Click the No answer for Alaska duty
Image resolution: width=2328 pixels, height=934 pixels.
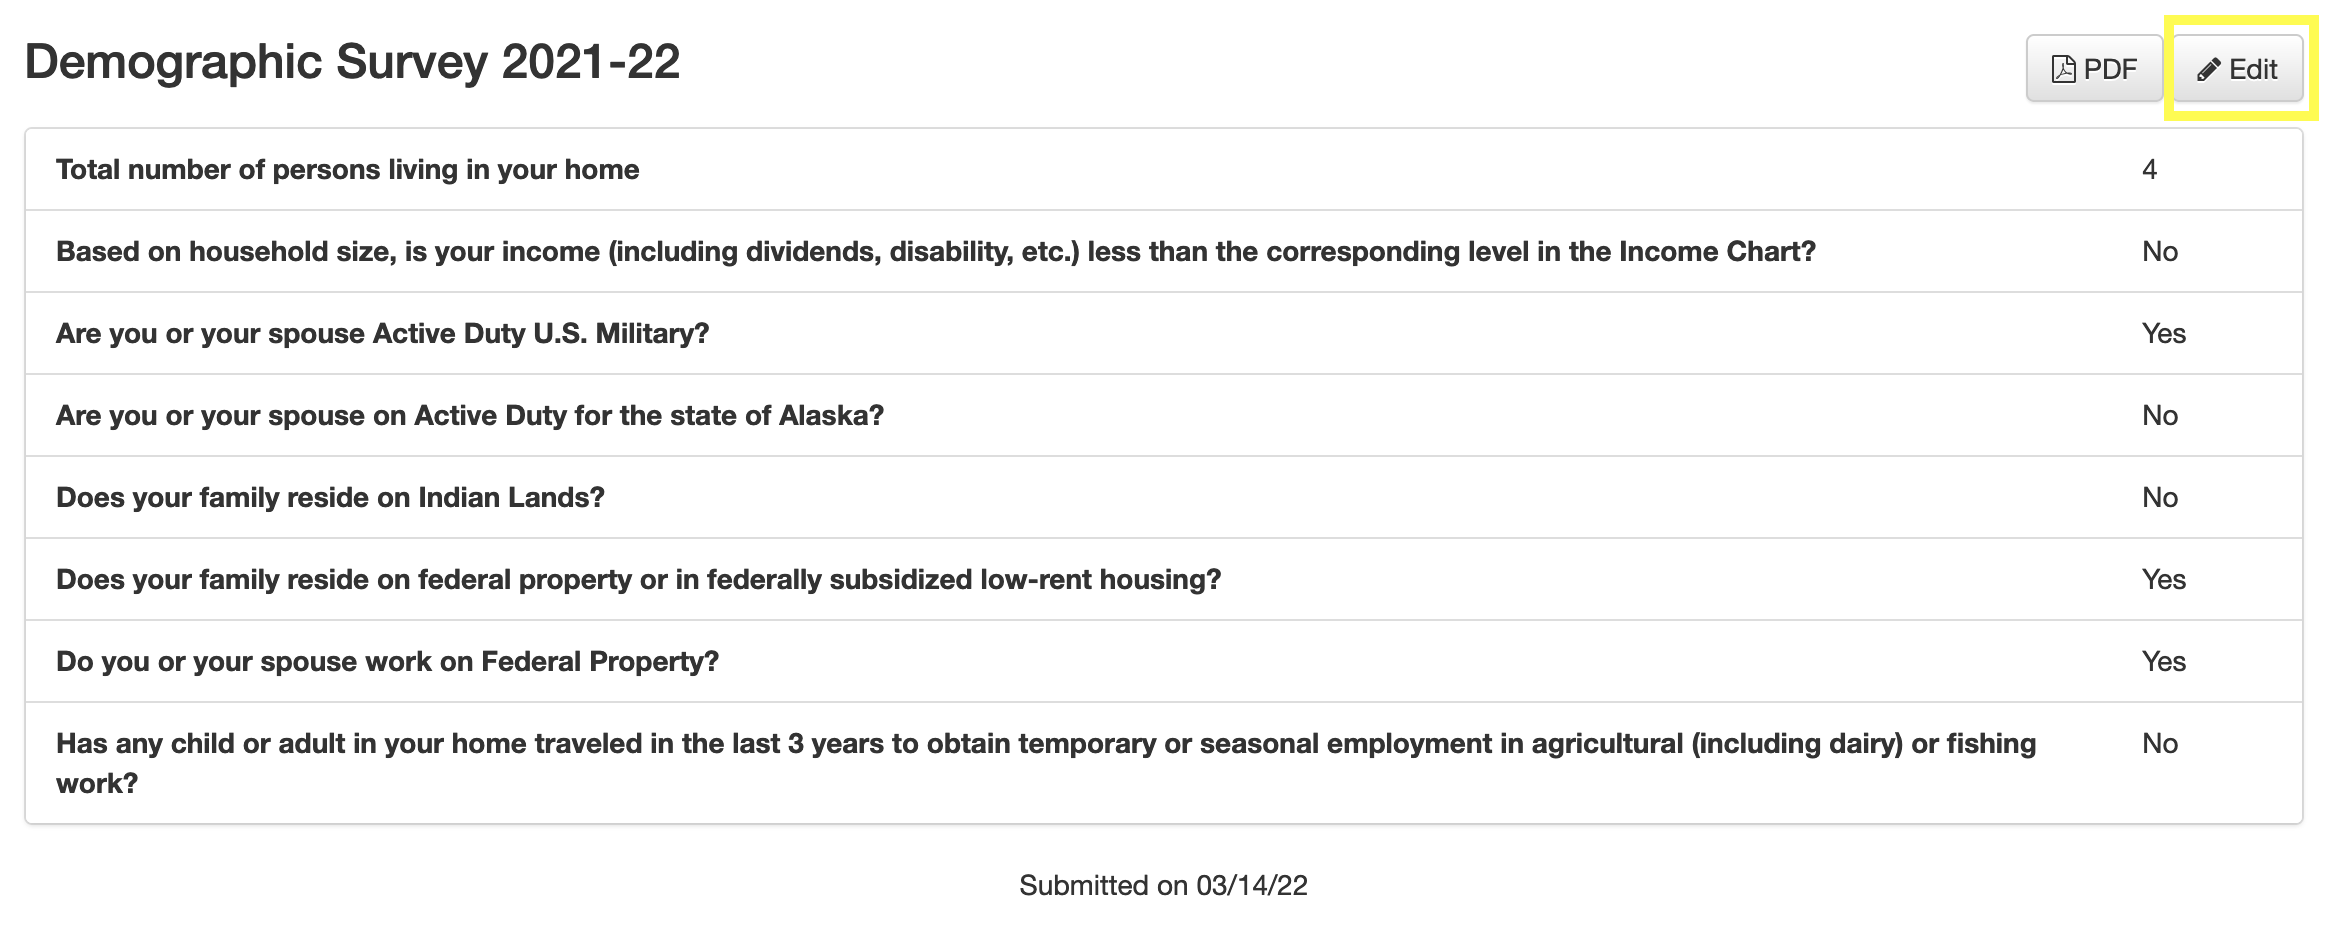(2159, 415)
